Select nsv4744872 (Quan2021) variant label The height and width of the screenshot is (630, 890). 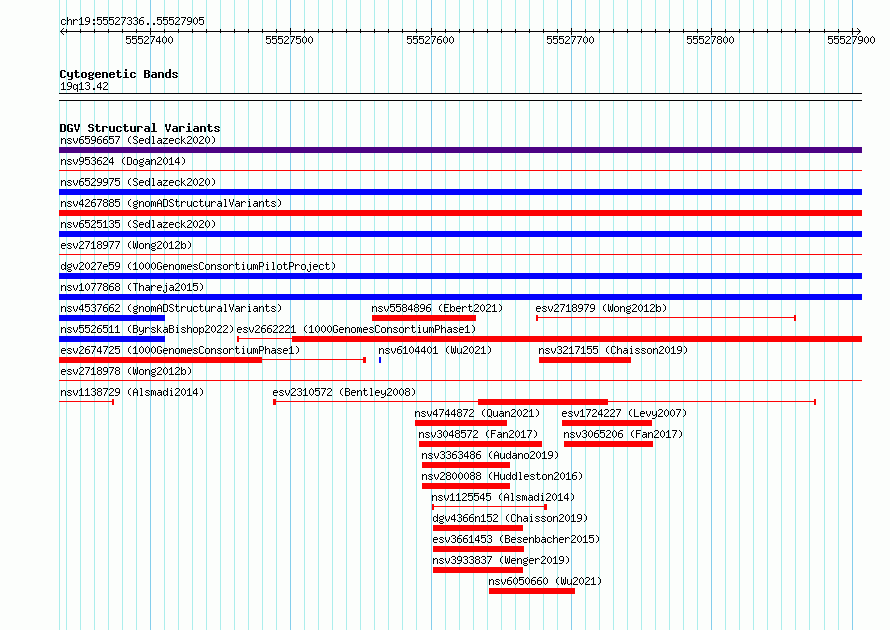477,413
